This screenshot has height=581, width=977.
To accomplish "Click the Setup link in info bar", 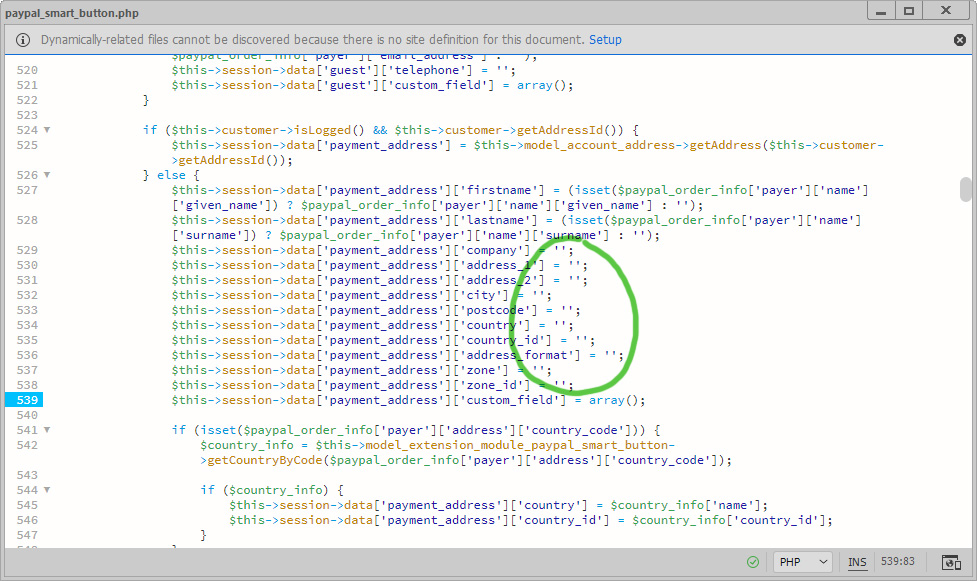I will [x=604, y=40].
